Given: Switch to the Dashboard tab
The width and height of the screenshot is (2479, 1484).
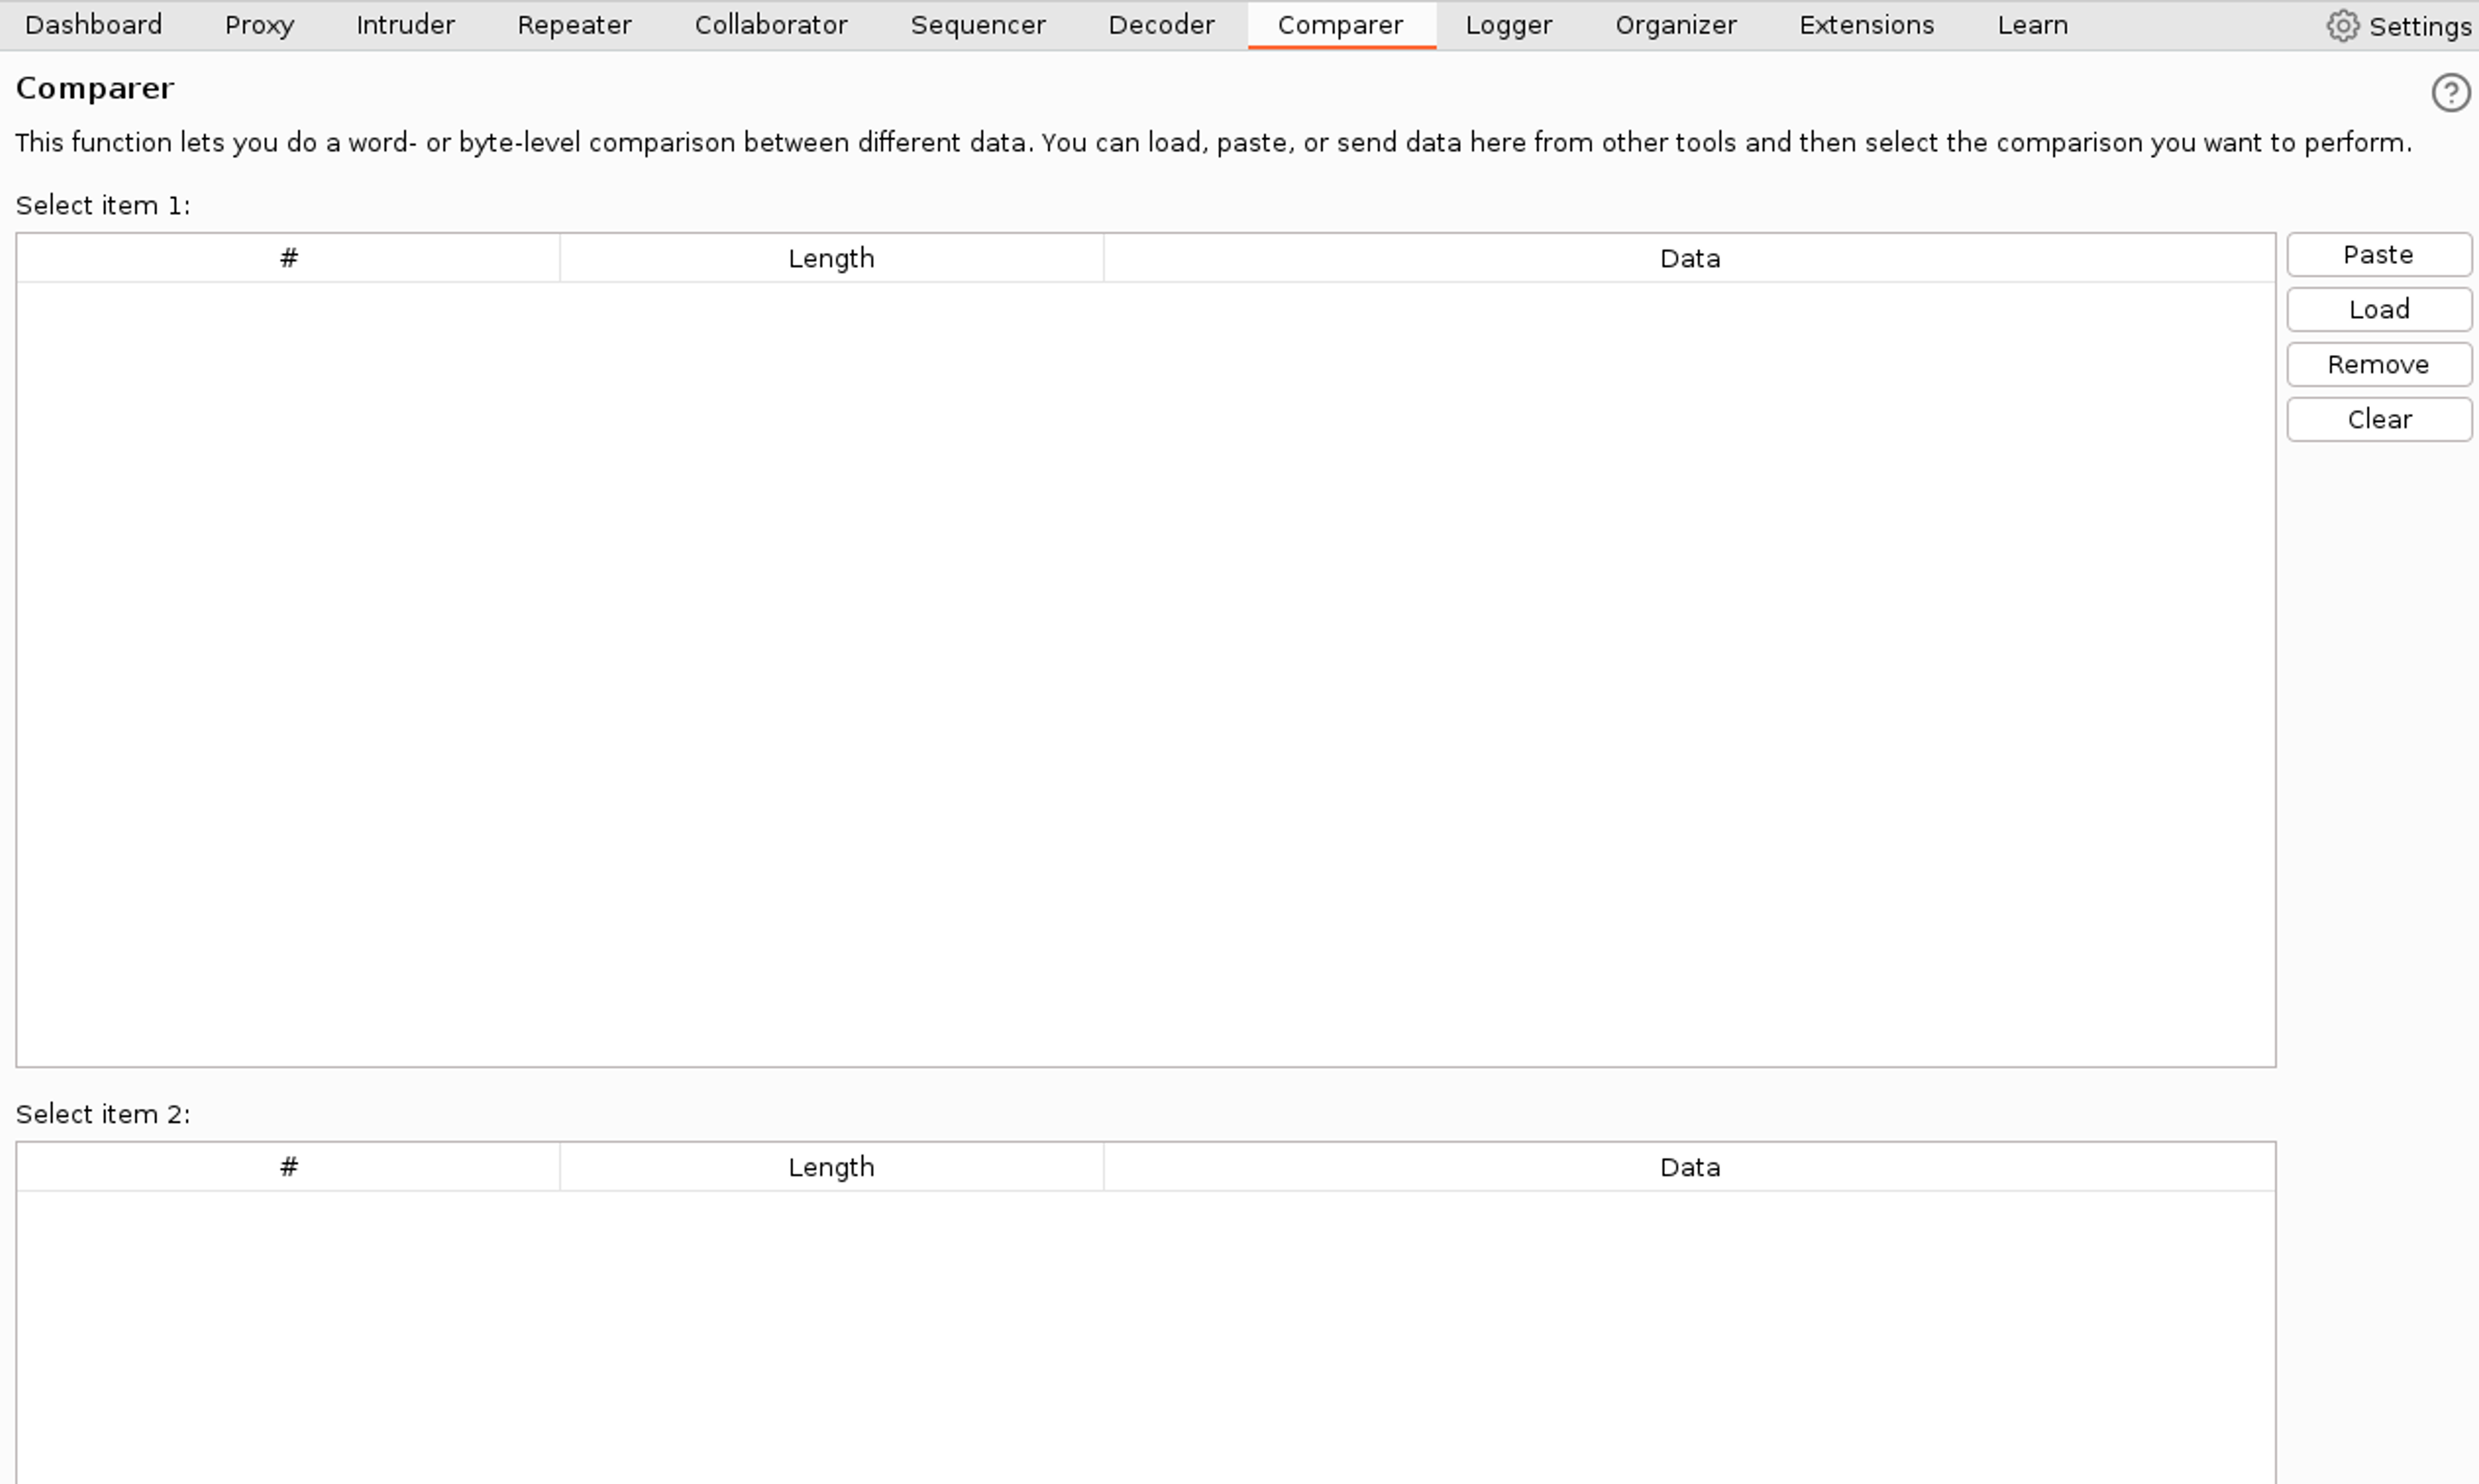Looking at the screenshot, I should 93,25.
